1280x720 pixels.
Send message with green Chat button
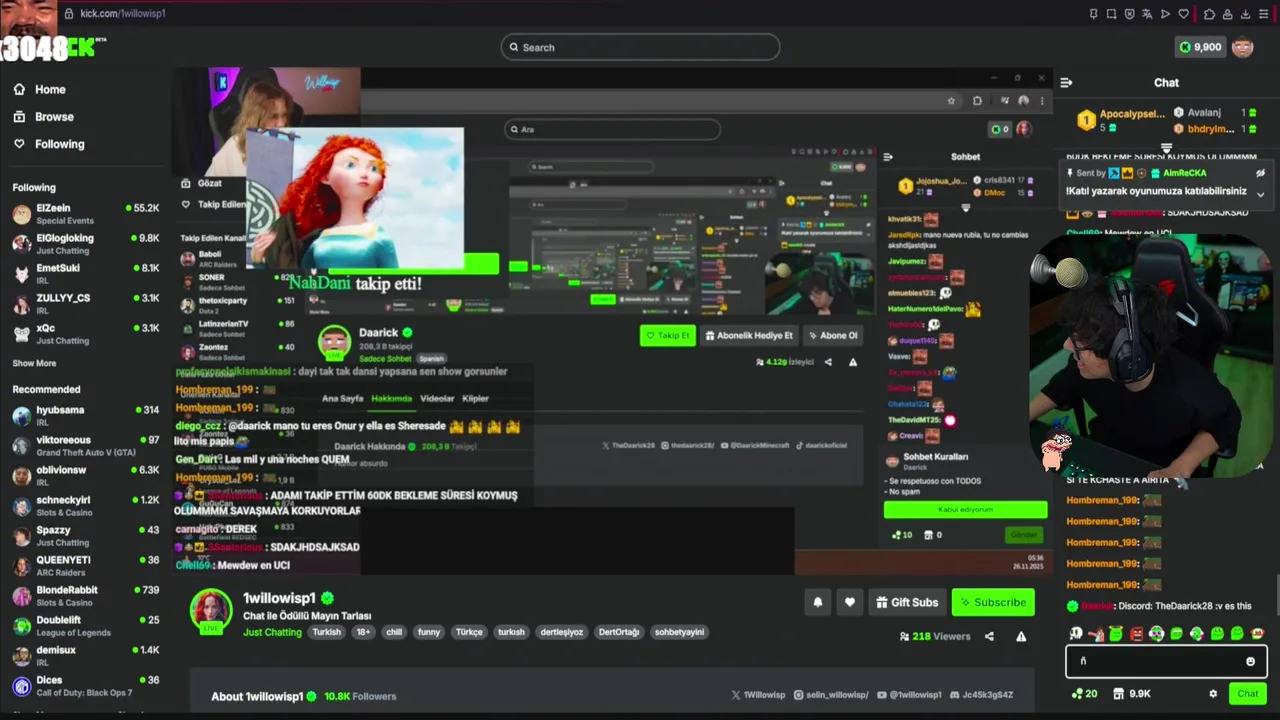pyautogui.click(x=1247, y=693)
